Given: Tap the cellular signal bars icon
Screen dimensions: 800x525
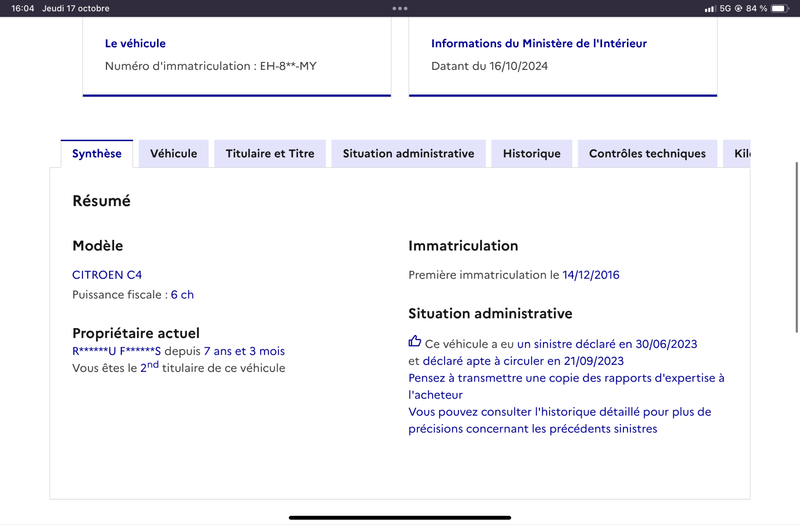Looking at the screenshot, I should pyautogui.click(x=710, y=9).
